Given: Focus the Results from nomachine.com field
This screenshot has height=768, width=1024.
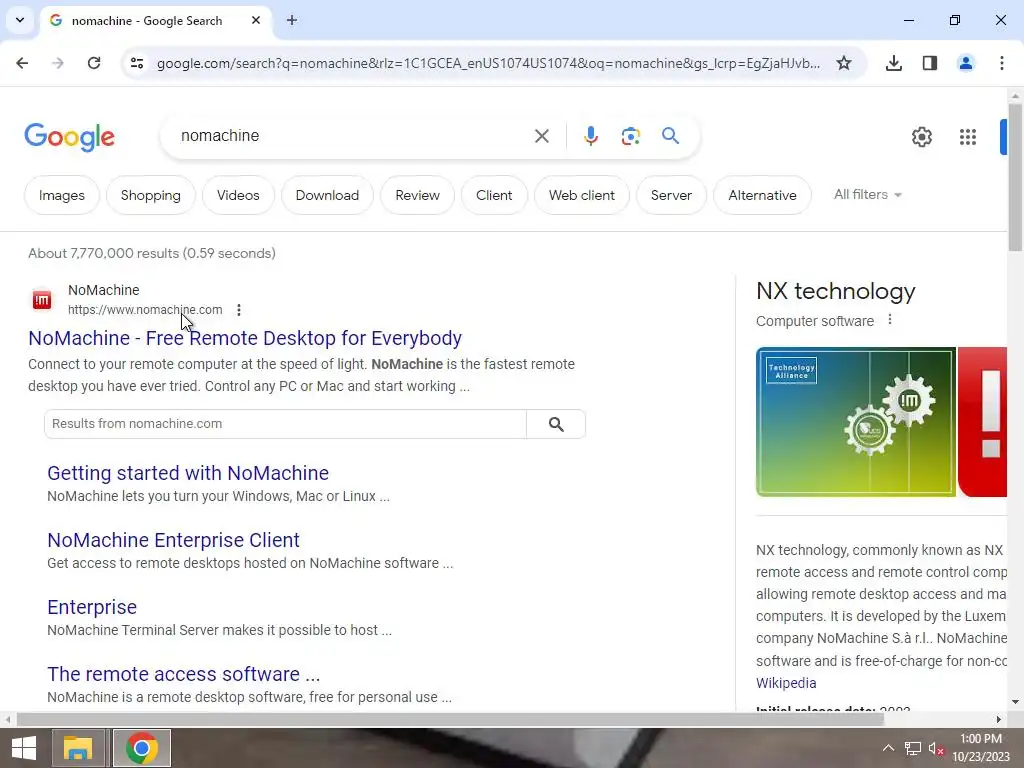Looking at the screenshot, I should pos(285,424).
